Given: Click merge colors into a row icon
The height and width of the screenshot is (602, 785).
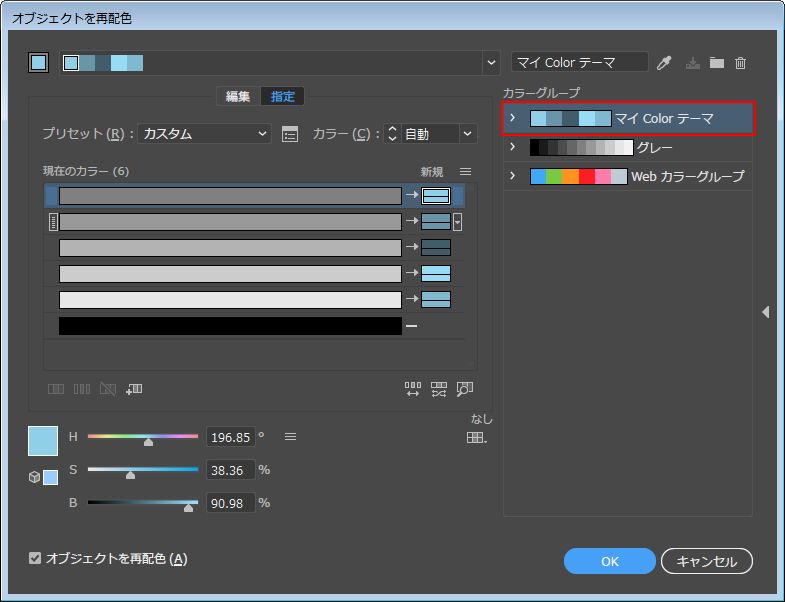Looking at the screenshot, I should pyautogui.click(x=56, y=389).
